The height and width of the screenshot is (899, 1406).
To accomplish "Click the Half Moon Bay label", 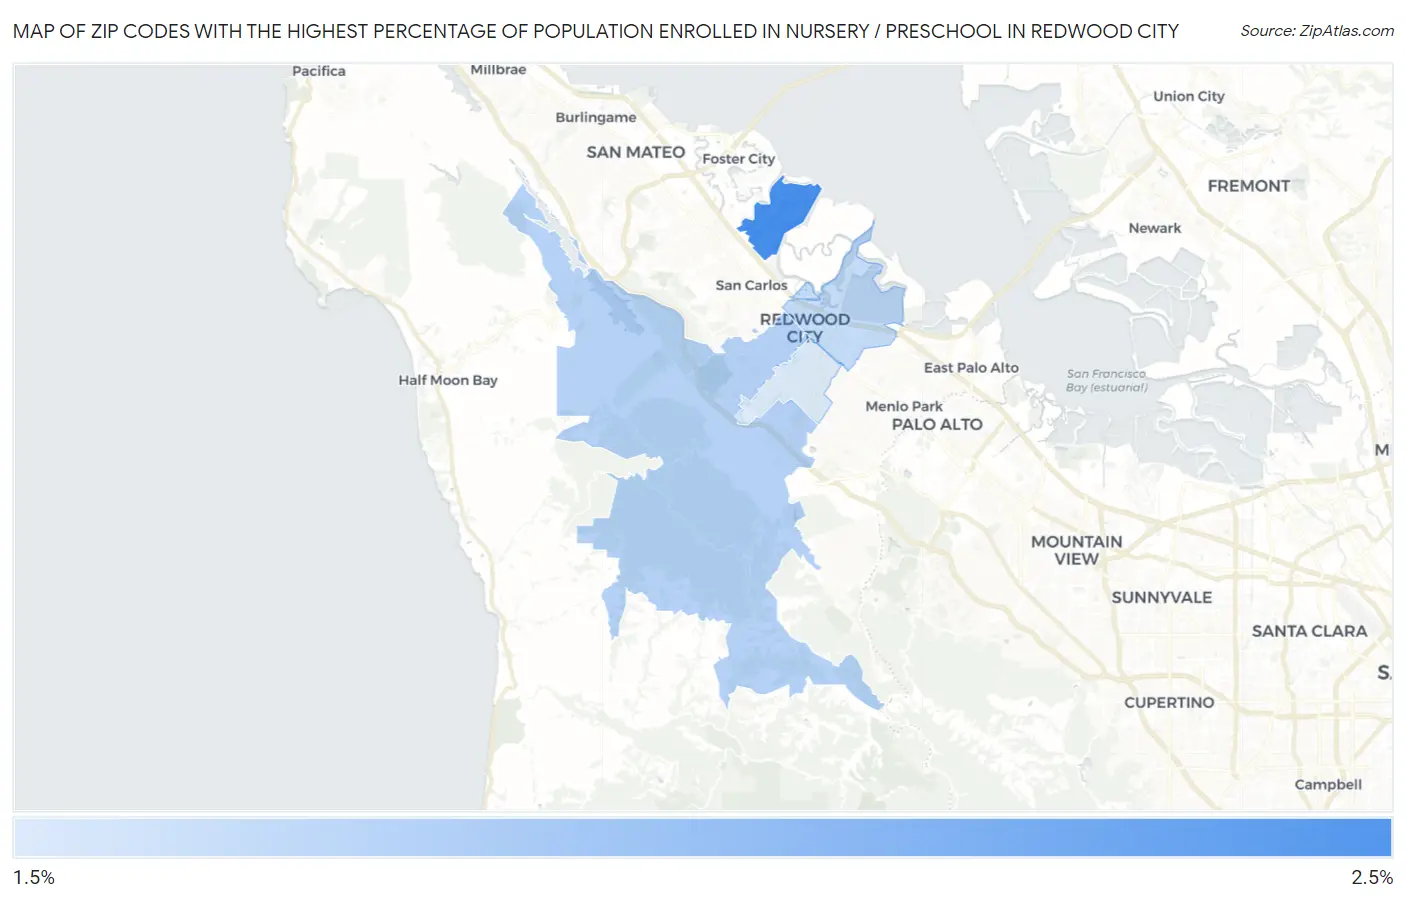I will (448, 380).
